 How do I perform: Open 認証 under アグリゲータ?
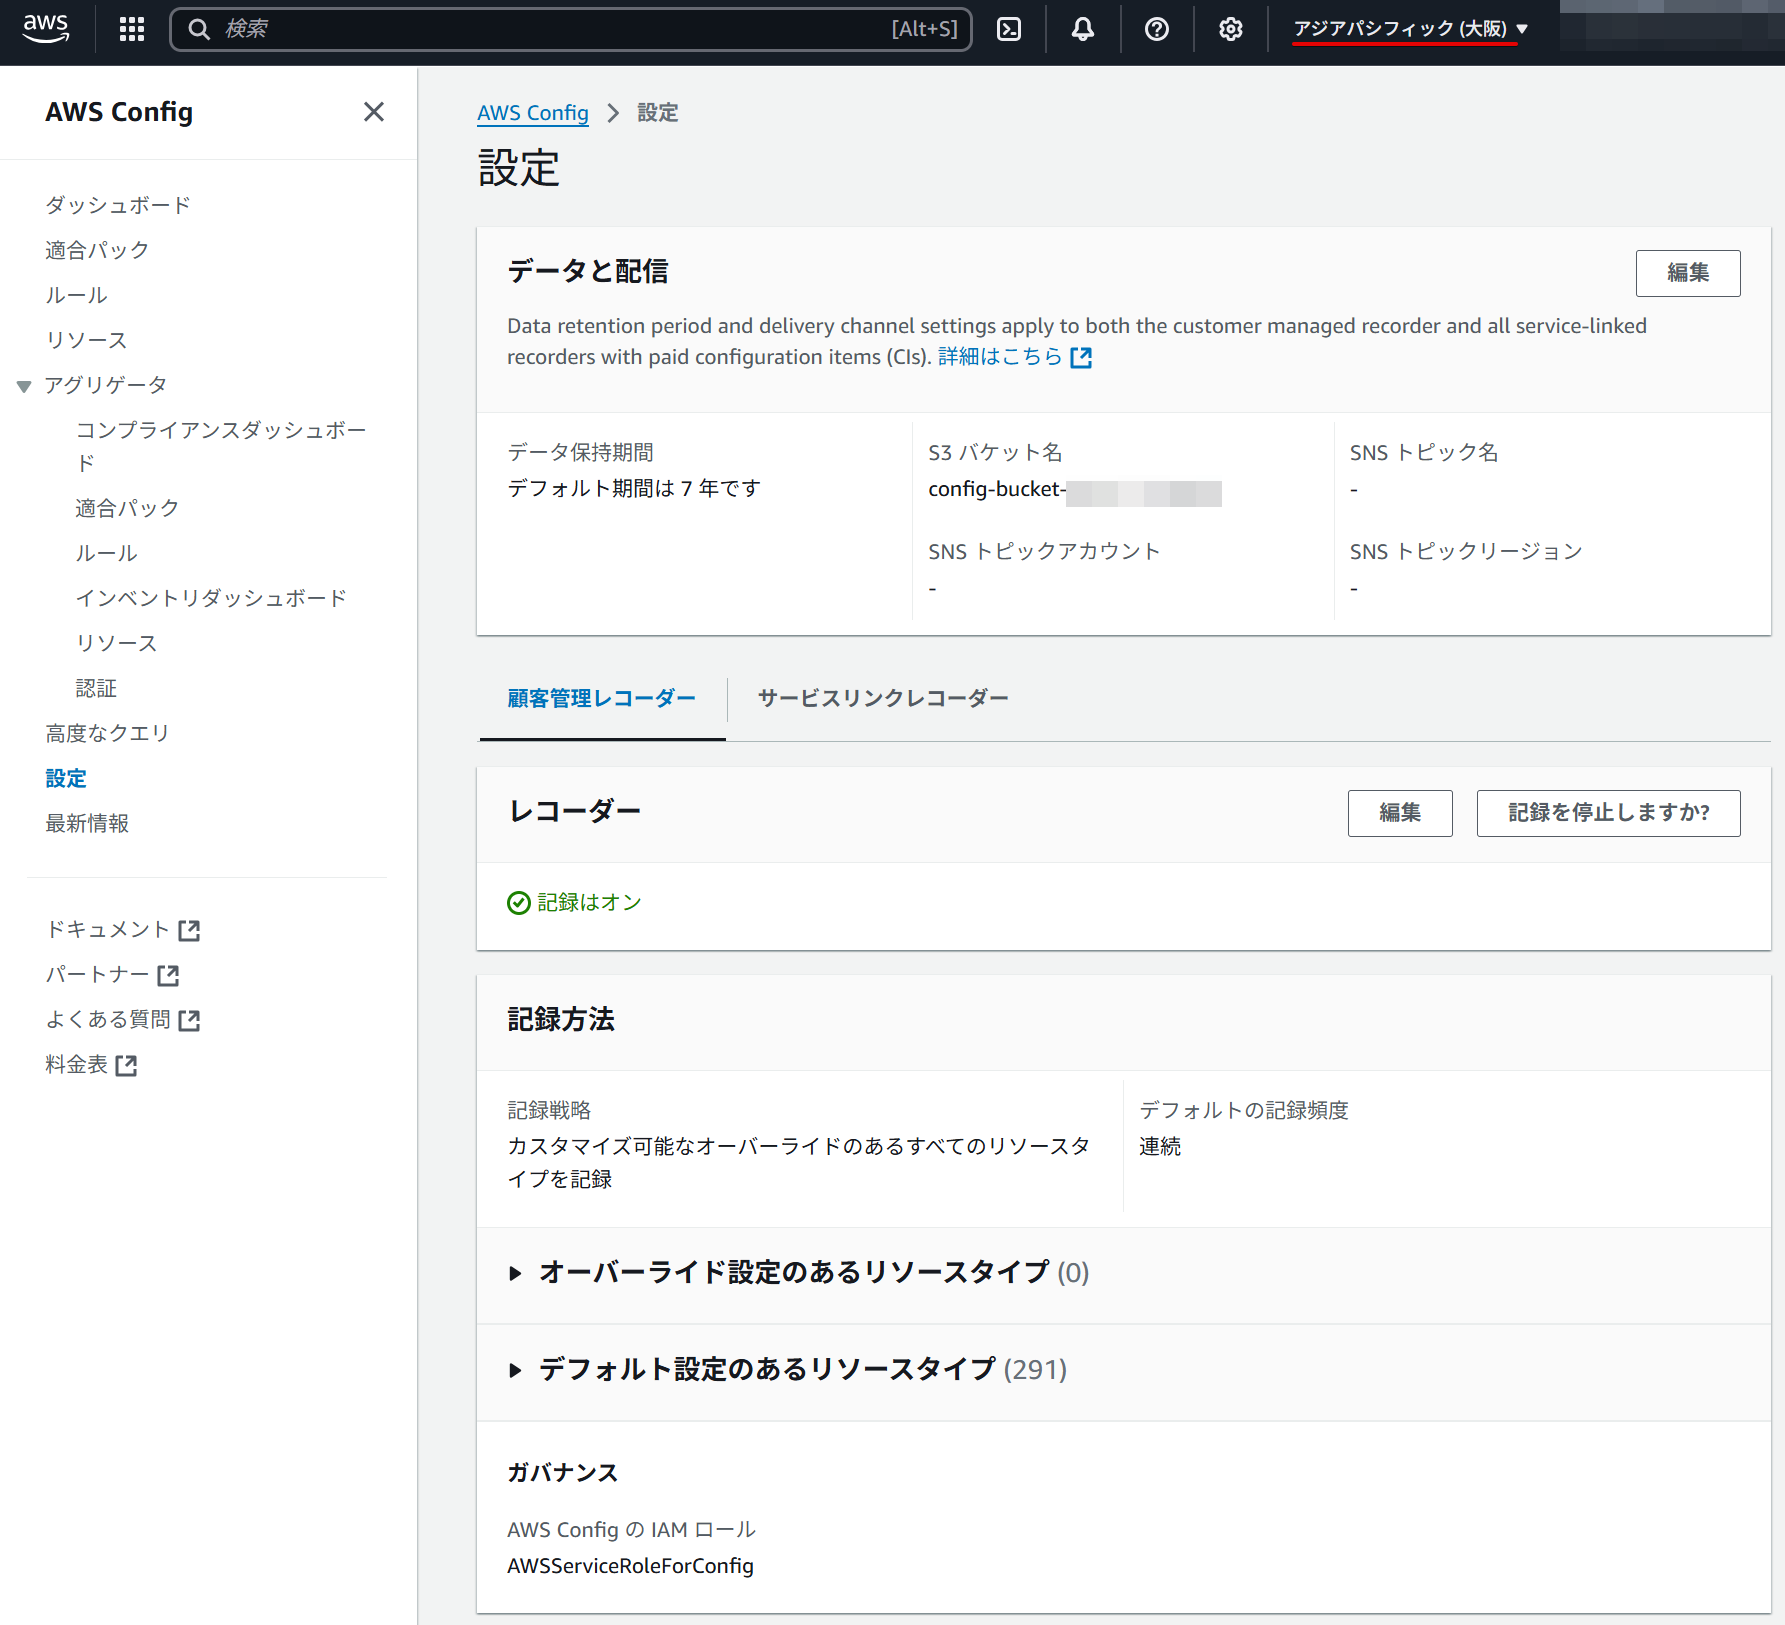[96, 688]
